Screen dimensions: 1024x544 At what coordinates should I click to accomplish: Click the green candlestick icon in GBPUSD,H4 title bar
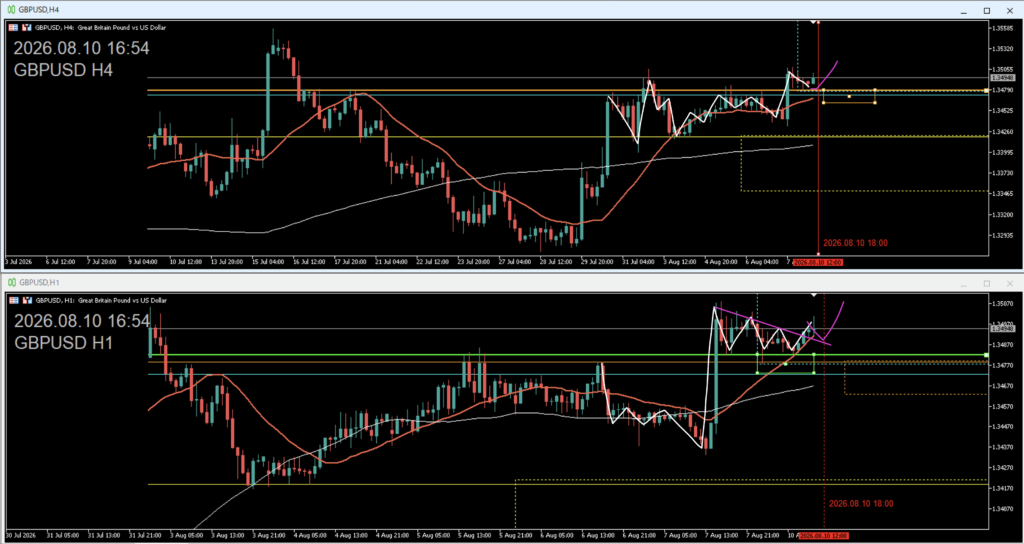coord(11,10)
